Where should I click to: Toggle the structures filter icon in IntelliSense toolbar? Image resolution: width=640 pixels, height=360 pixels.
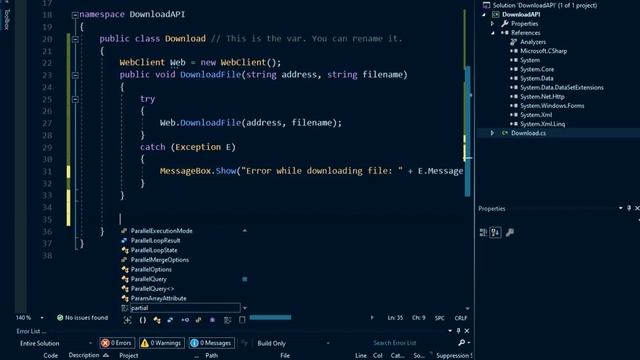[170, 320]
